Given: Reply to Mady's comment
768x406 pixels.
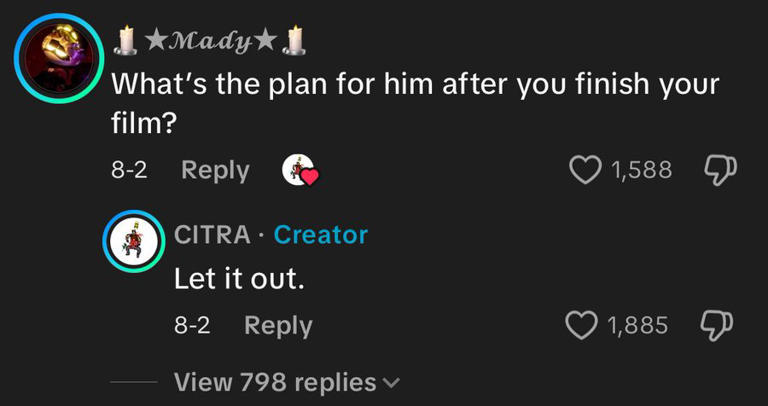Looking at the screenshot, I should click(215, 170).
